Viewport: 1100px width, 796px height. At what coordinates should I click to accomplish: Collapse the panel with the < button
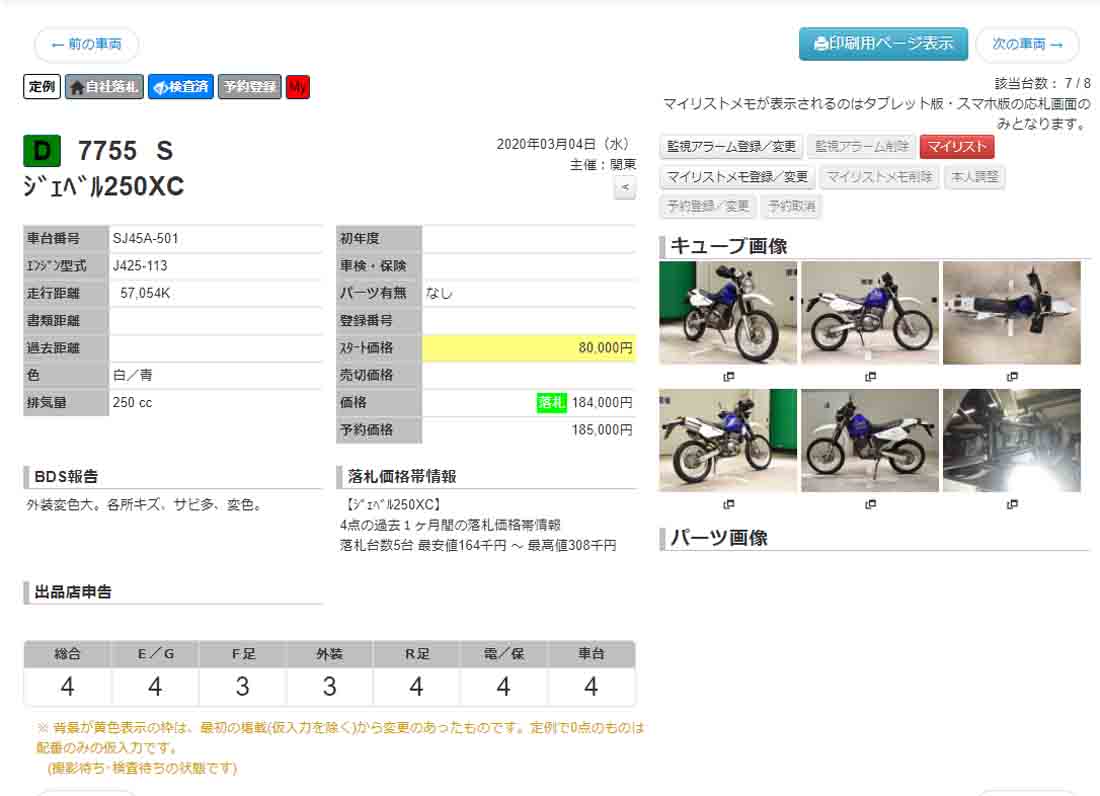[625, 187]
